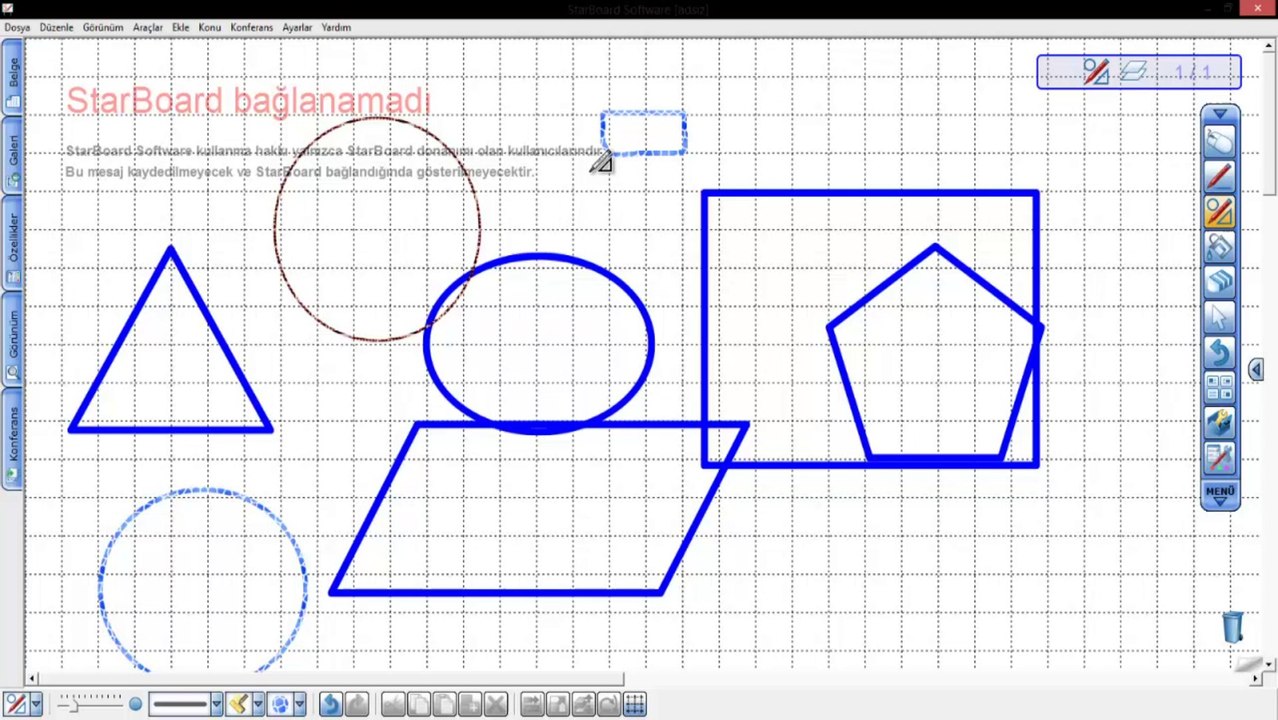Open the Konu menu

(x=210, y=27)
